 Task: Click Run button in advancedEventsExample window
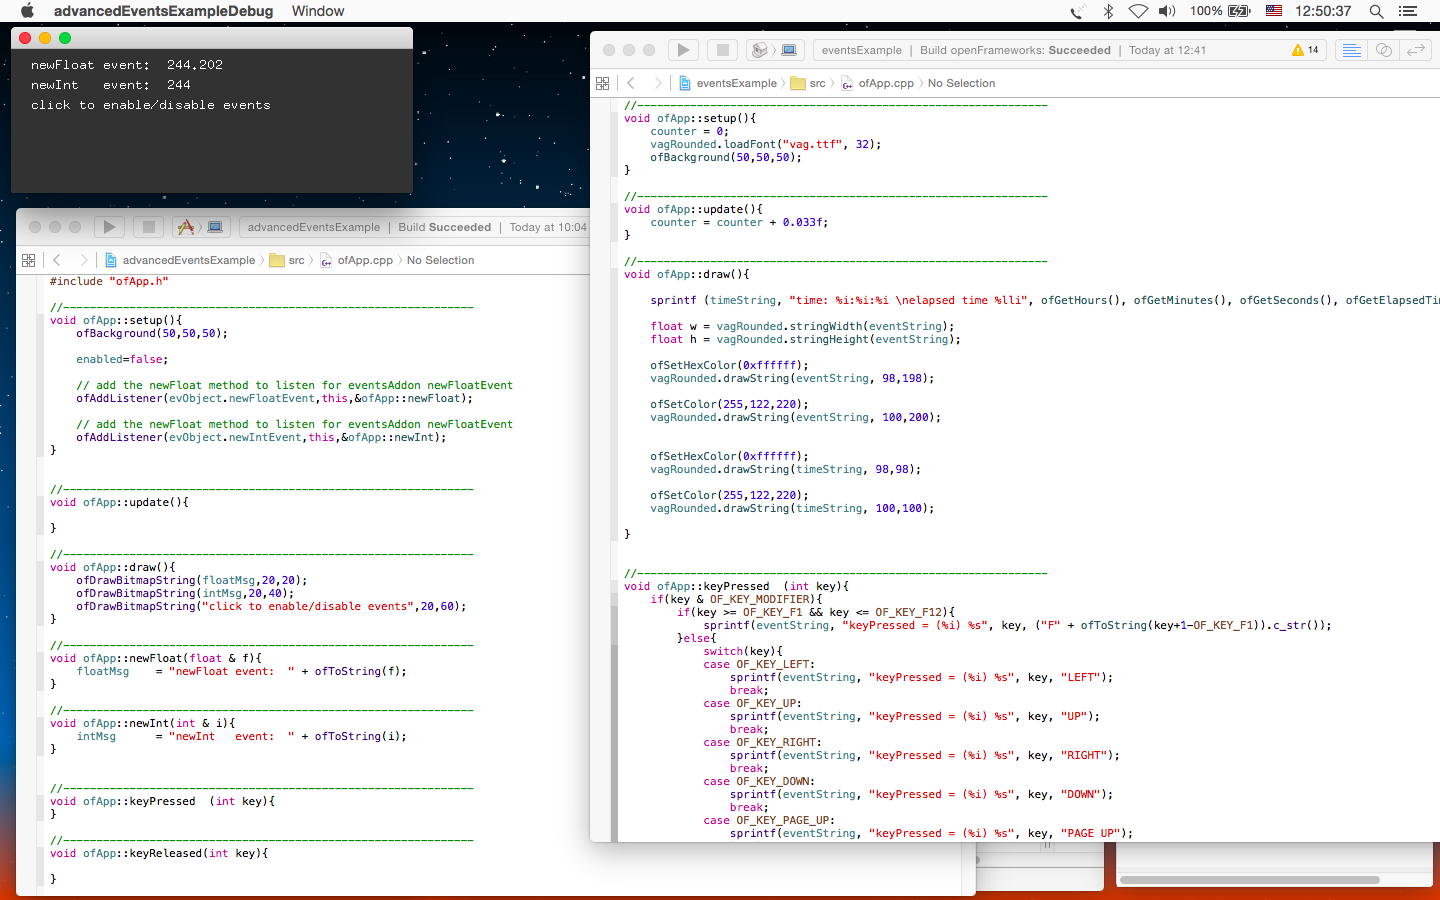tap(109, 227)
